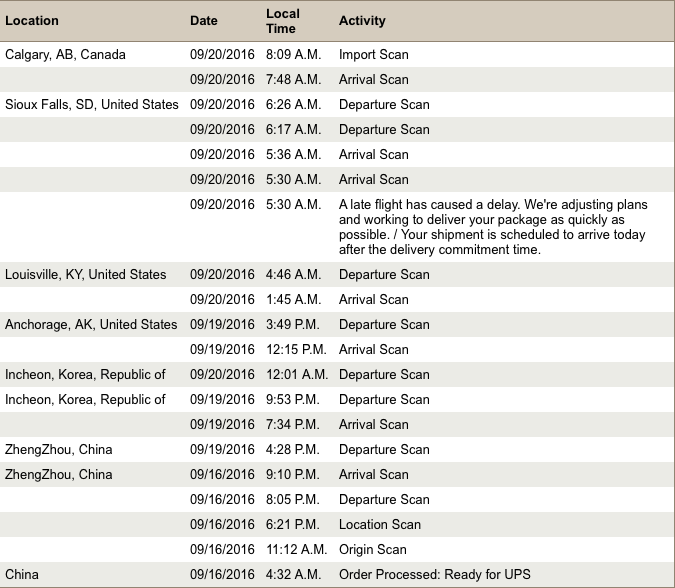Click the 8:05 P.M. time cell

click(293, 499)
